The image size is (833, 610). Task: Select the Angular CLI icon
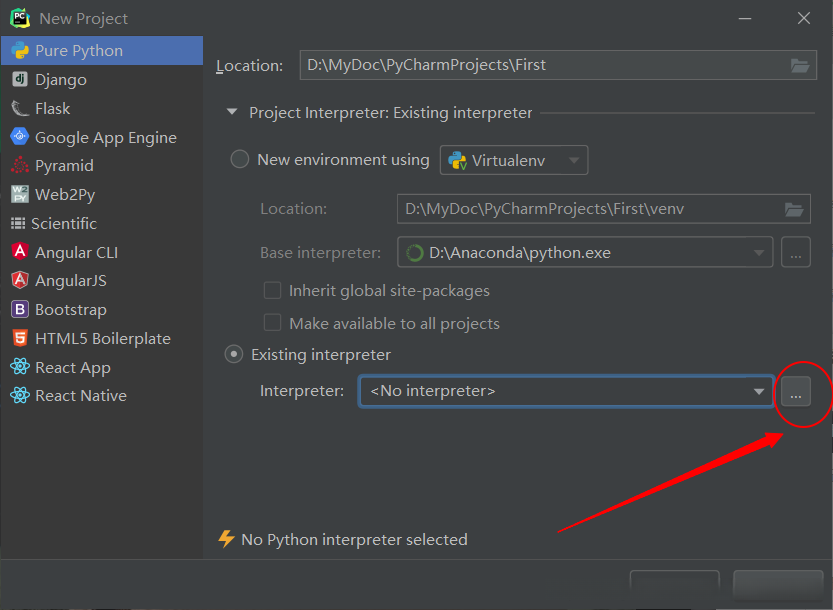pyautogui.click(x=19, y=252)
